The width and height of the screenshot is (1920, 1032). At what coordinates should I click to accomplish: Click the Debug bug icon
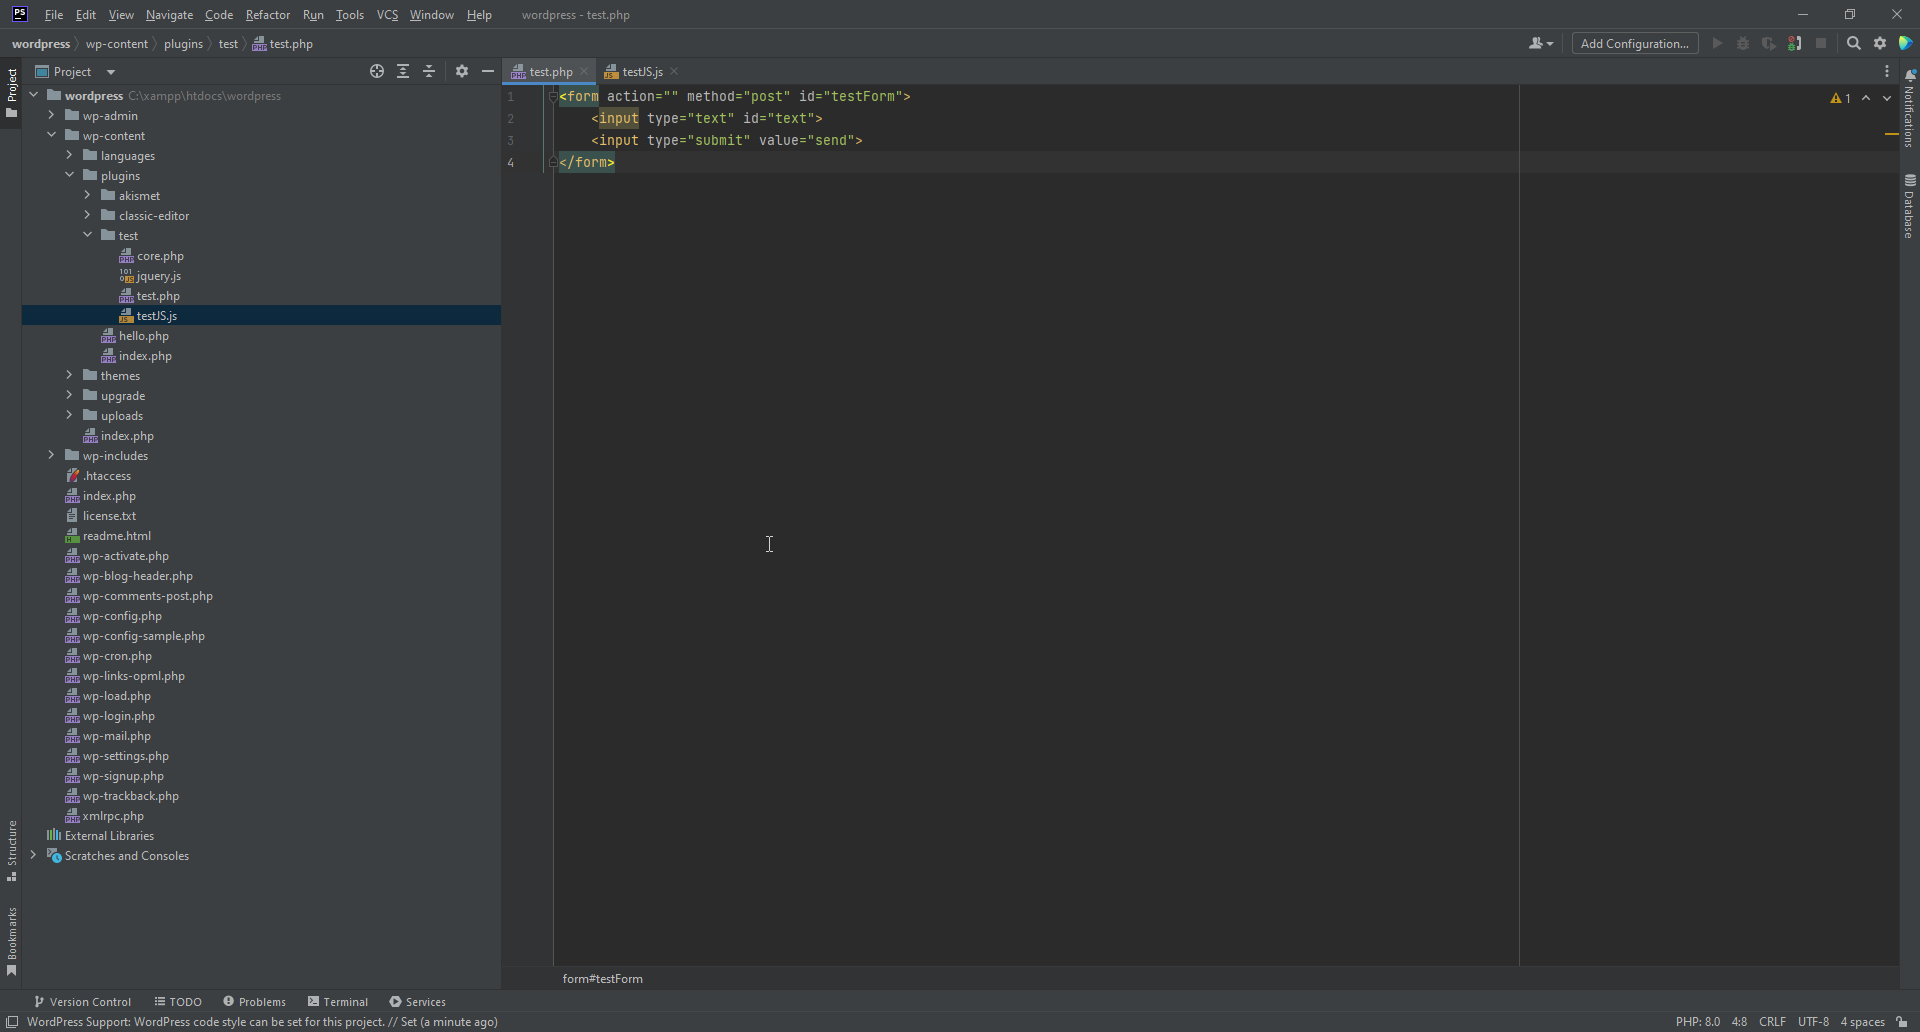point(1743,43)
